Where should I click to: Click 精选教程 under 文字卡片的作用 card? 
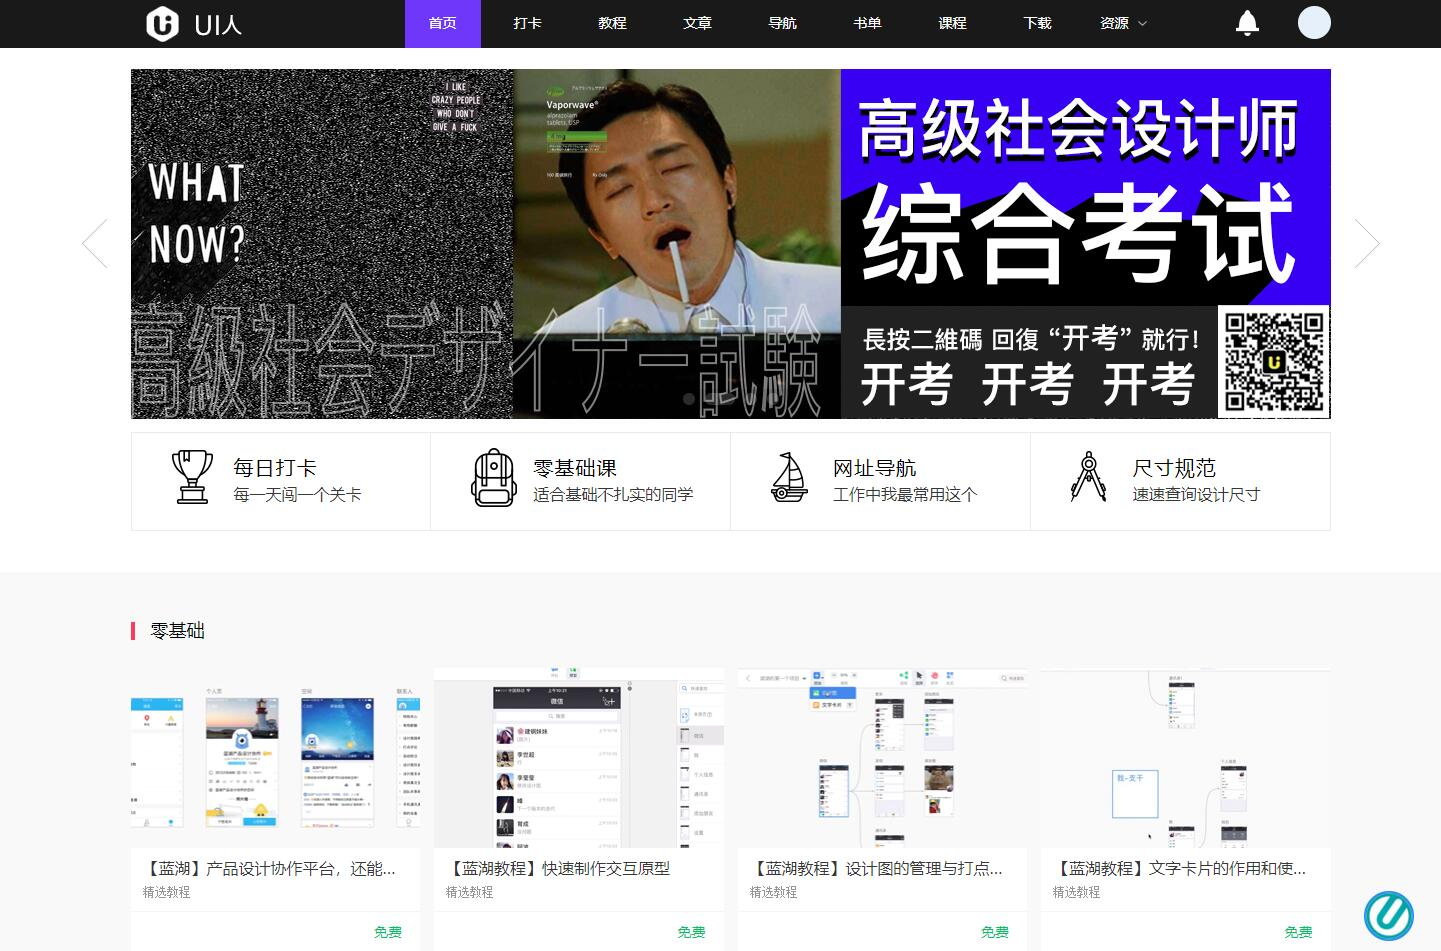[x=1076, y=892]
